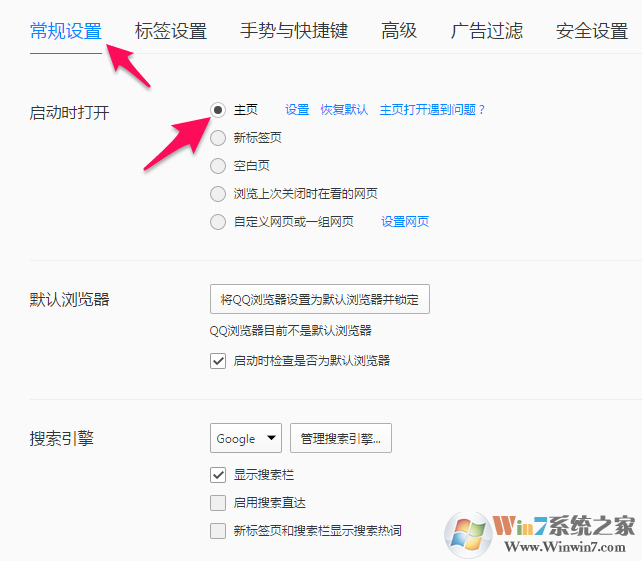Choose 浏览上次关闭时在看的网页 option
This screenshot has width=642, height=561.
(218, 194)
